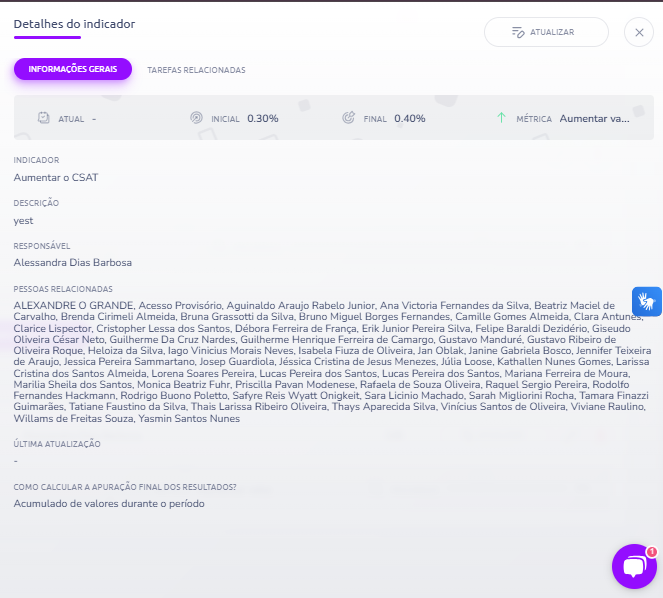The image size is (663, 598).
Task: Click the edit icon inside Atualizar
Action: (x=518, y=32)
